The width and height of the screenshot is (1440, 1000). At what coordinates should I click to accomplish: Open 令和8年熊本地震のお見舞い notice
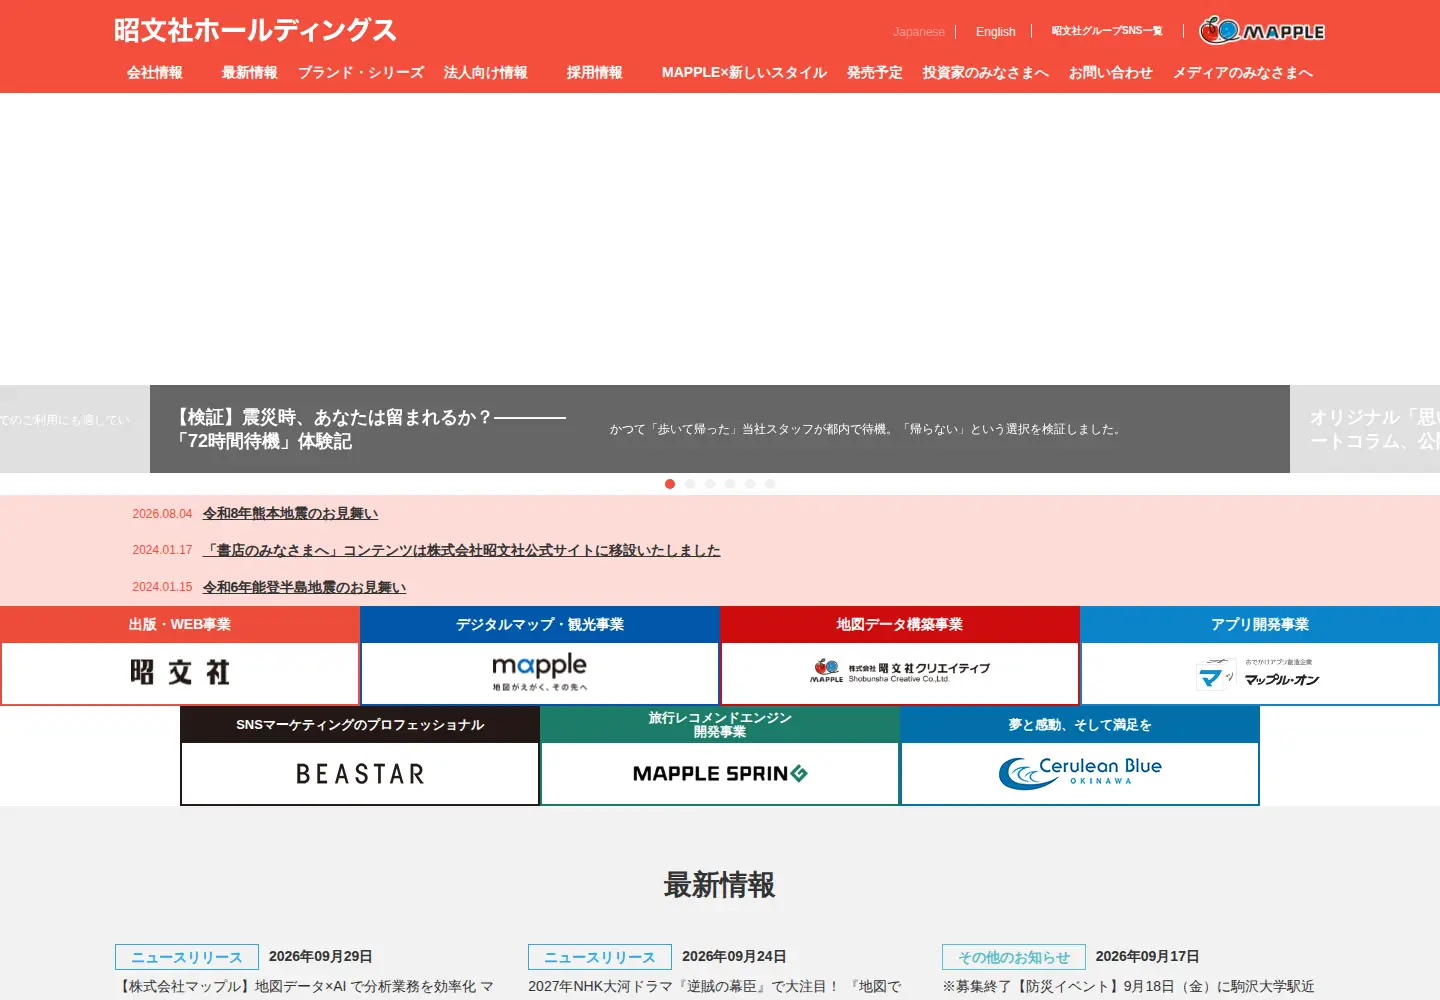pyautogui.click(x=290, y=513)
